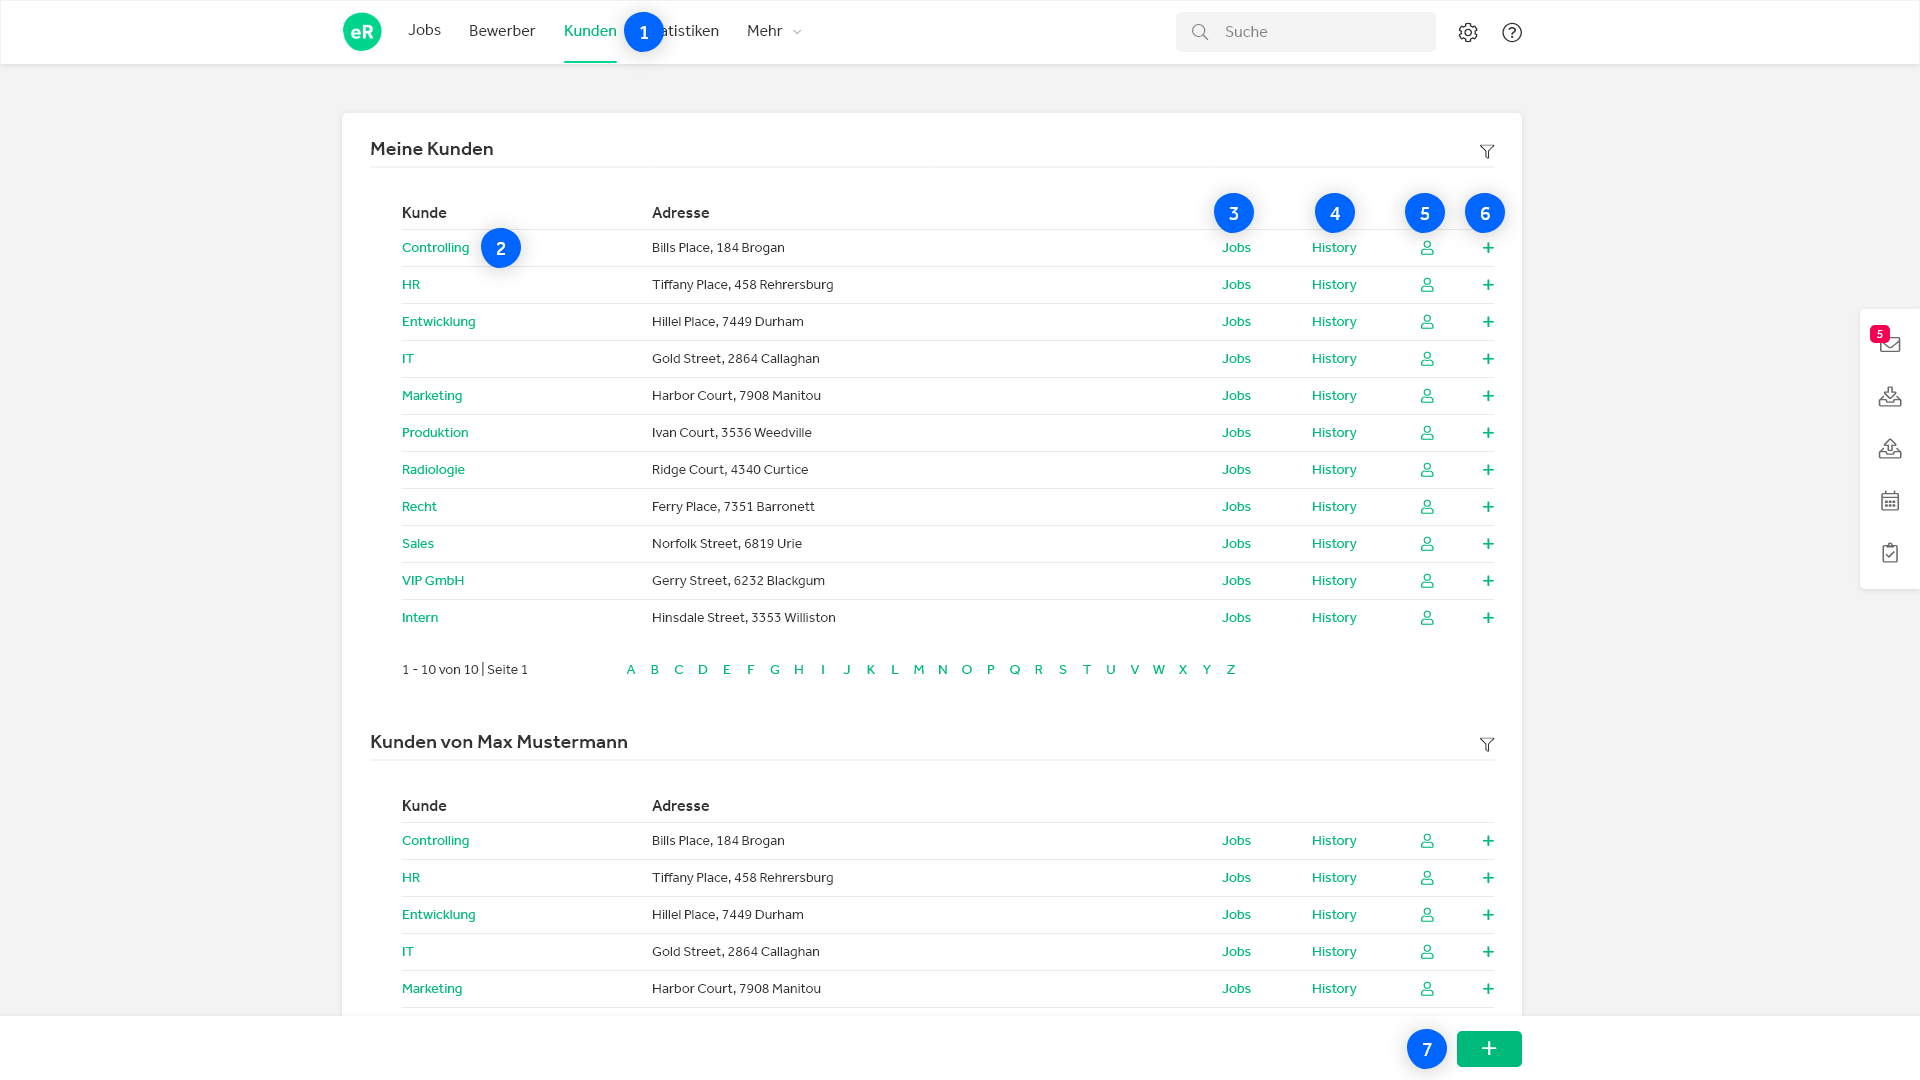This screenshot has width=1920, height=1080.
Task: Click plus icon for HR in Max Mustermann list
Action: pyautogui.click(x=1488, y=878)
